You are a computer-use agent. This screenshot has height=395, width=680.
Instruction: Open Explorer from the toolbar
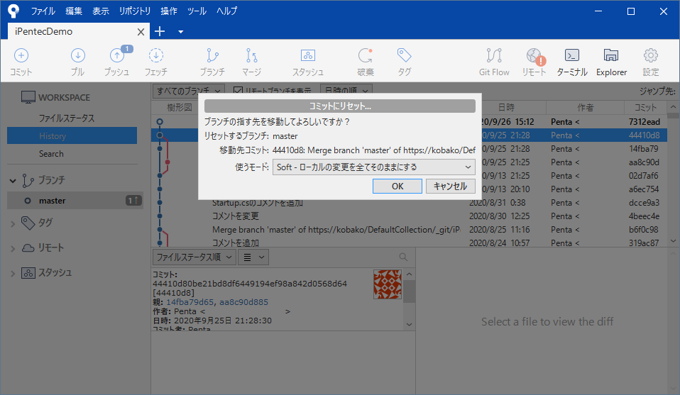(611, 55)
